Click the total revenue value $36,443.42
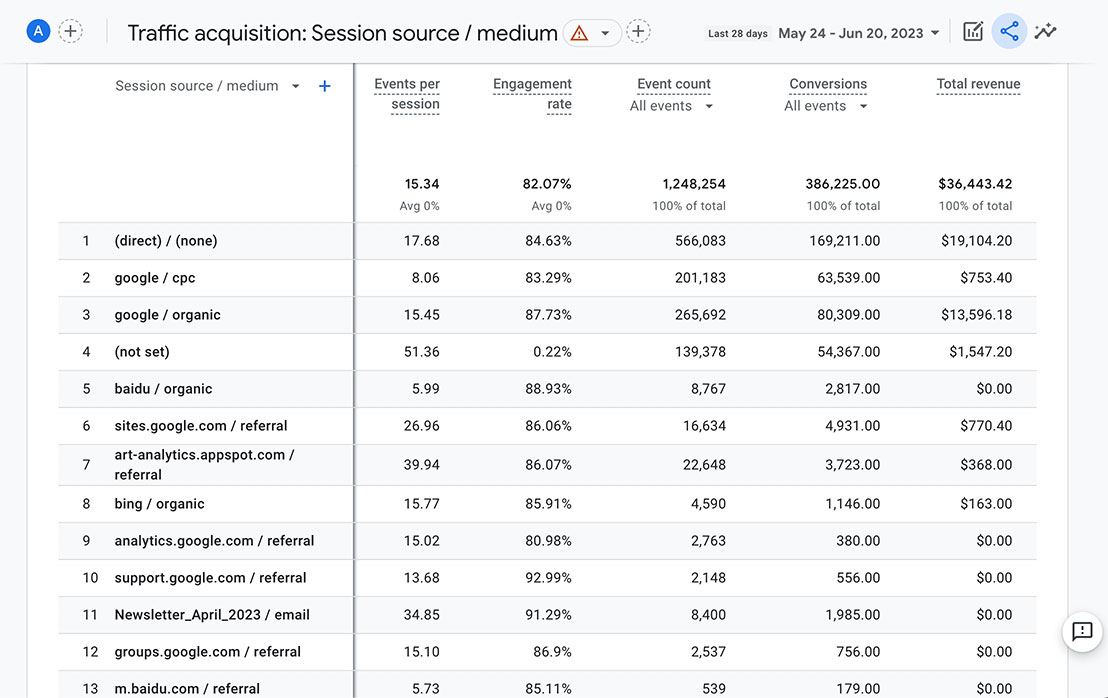 click(974, 184)
